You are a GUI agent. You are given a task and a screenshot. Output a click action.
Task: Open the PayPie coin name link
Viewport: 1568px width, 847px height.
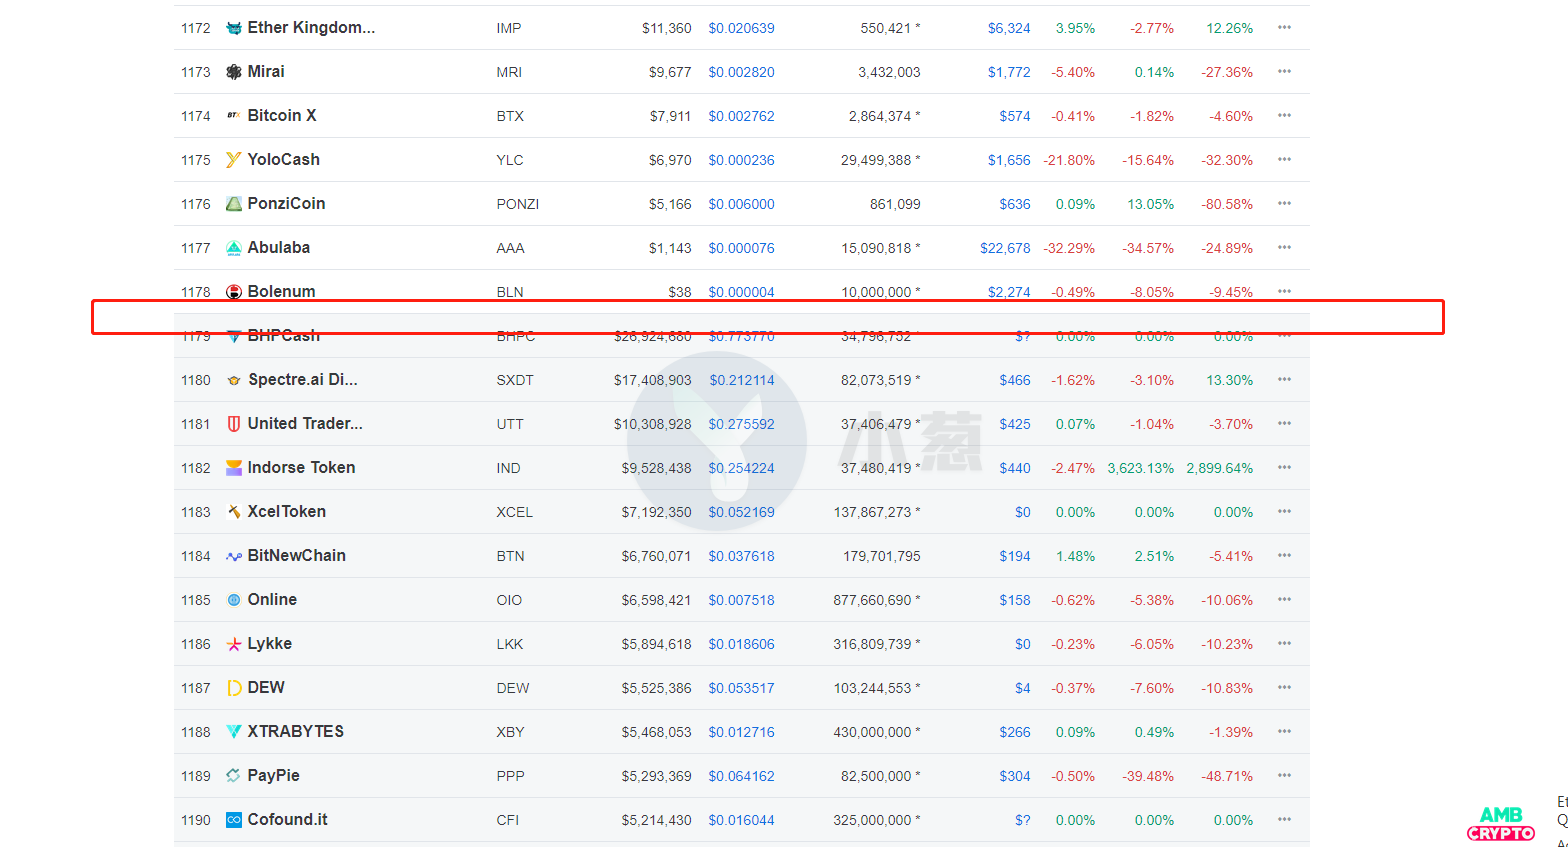coord(274,776)
